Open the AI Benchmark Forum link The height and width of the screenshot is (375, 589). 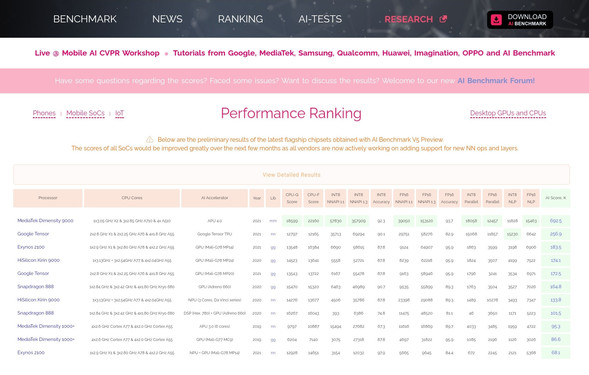(496, 80)
